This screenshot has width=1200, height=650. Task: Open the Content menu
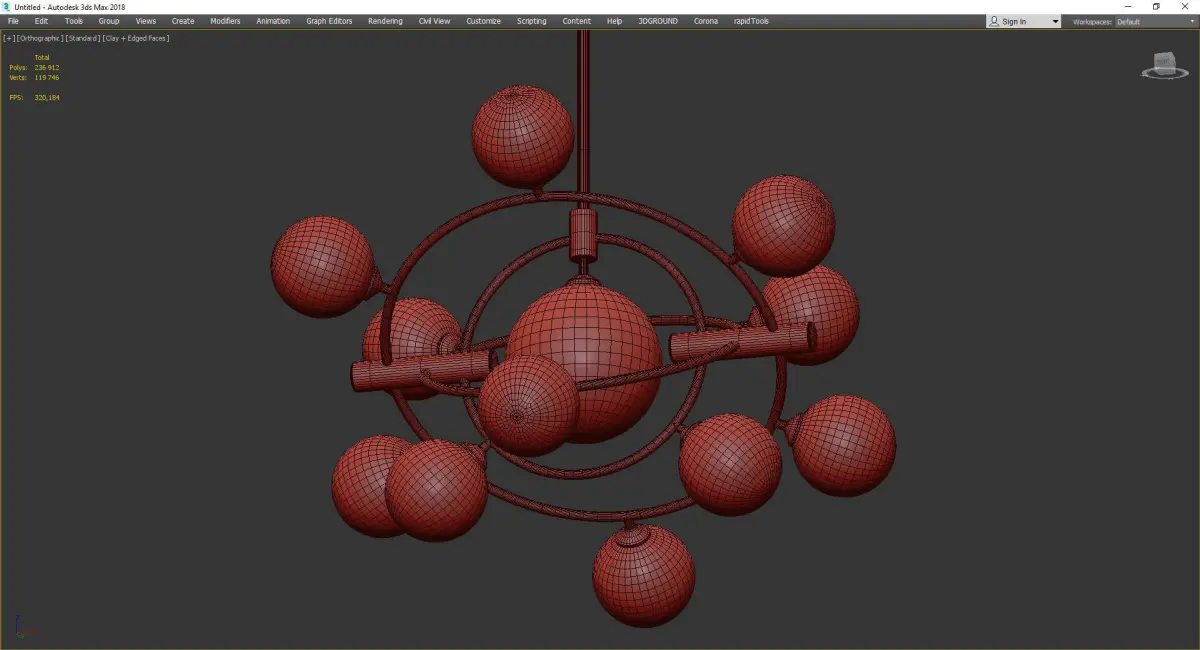[x=576, y=21]
